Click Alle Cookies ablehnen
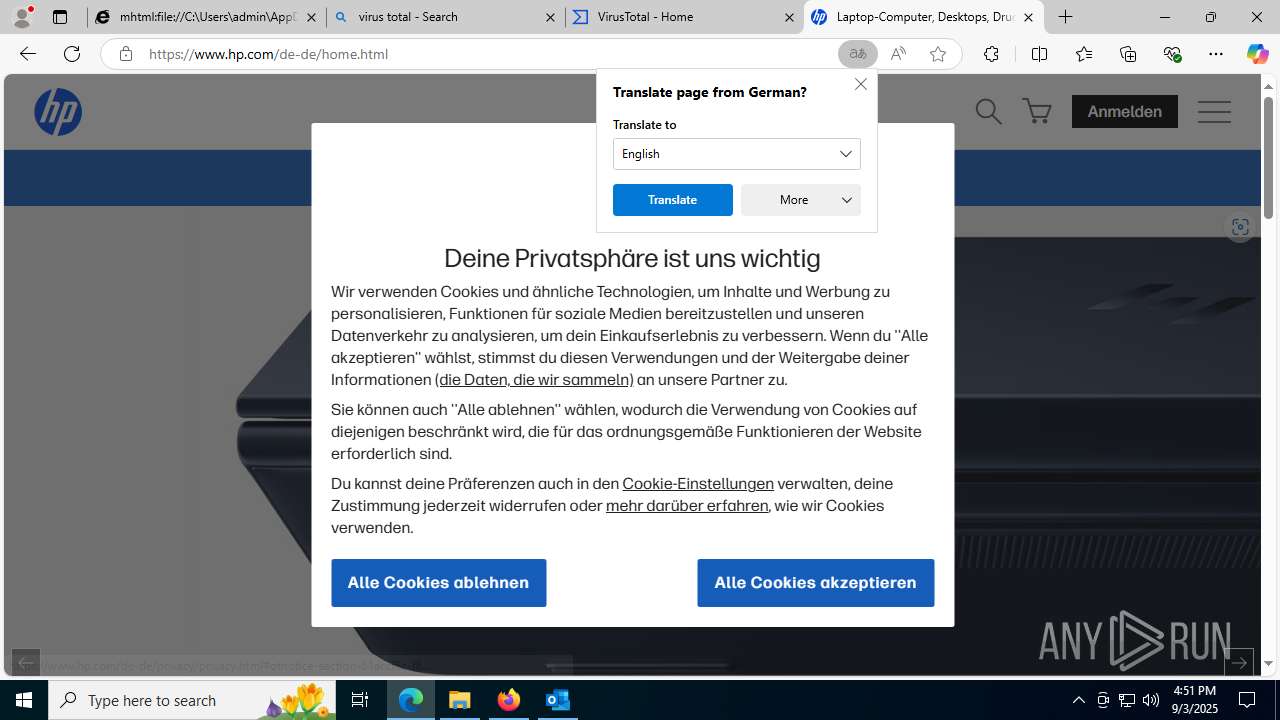 tap(439, 583)
